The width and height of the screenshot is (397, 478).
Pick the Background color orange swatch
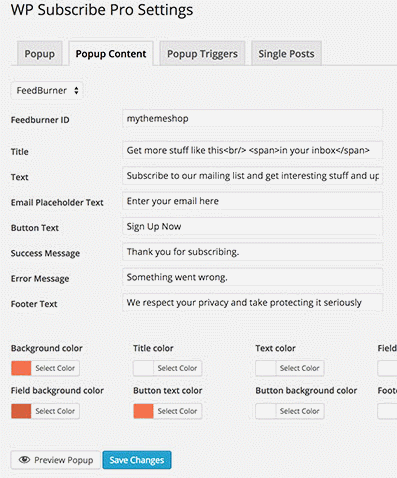click(x=21, y=368)
